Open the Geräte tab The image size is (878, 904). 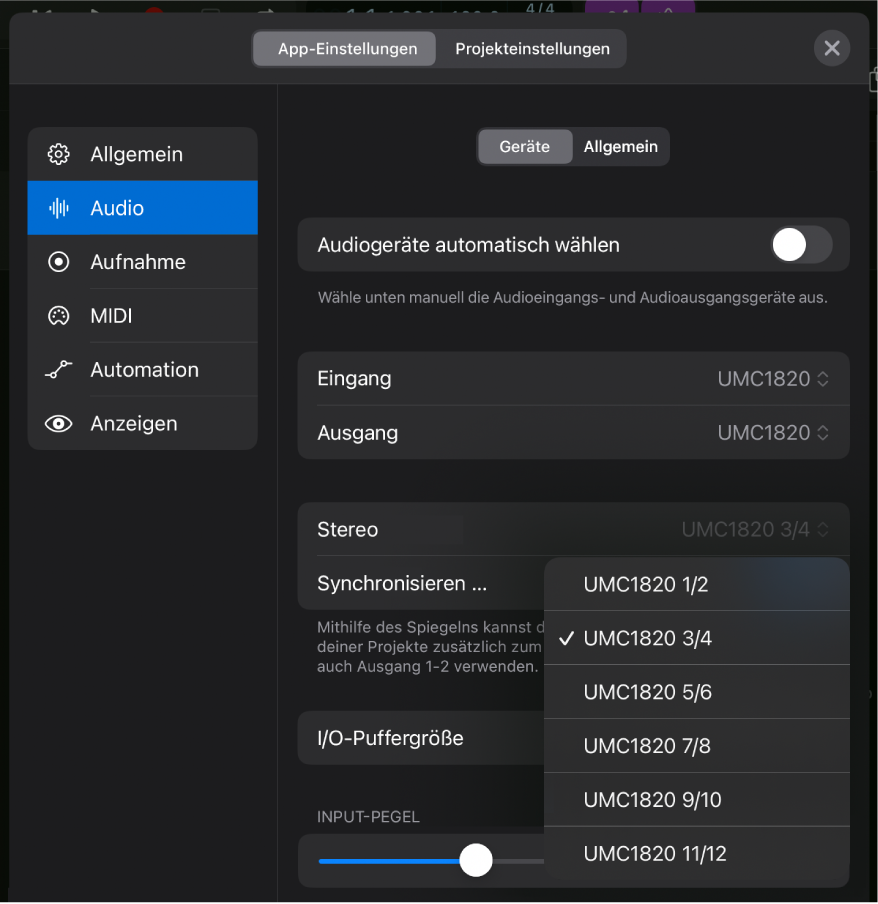click(524, 146)
